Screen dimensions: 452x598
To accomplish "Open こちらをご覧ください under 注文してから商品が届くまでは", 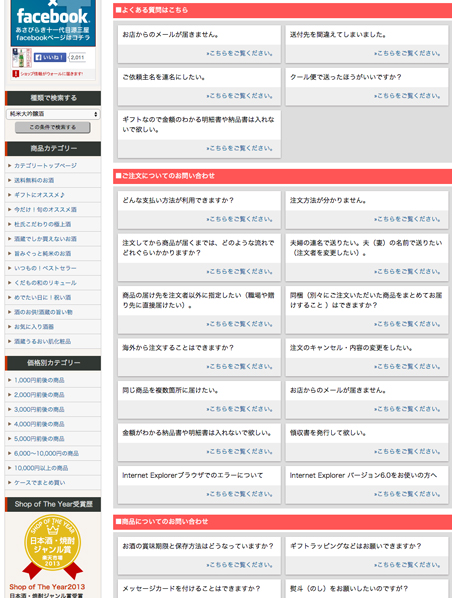I will tap(240, 272).
